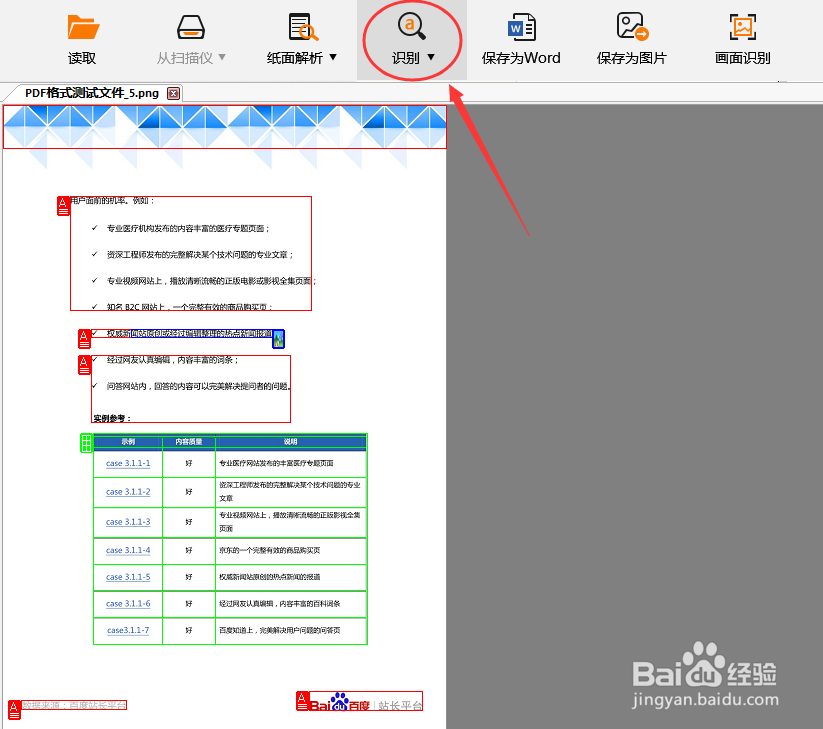This screenshot has width=823, height=729.
Task: Click the 说明 table header cell
Action: 291,442
